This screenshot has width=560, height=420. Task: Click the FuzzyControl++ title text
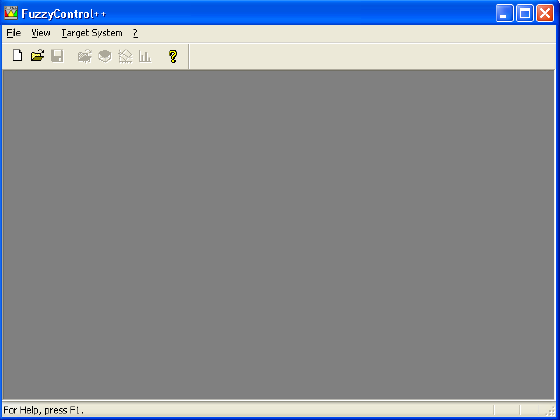tap(64, 14)
